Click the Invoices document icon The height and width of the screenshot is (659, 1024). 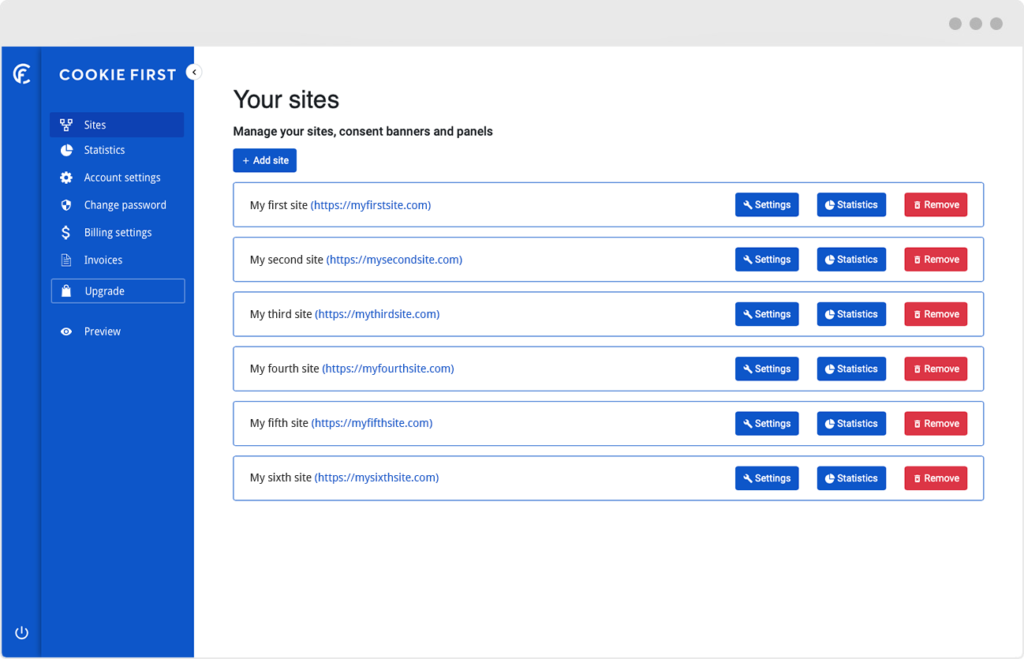point(64,259)
